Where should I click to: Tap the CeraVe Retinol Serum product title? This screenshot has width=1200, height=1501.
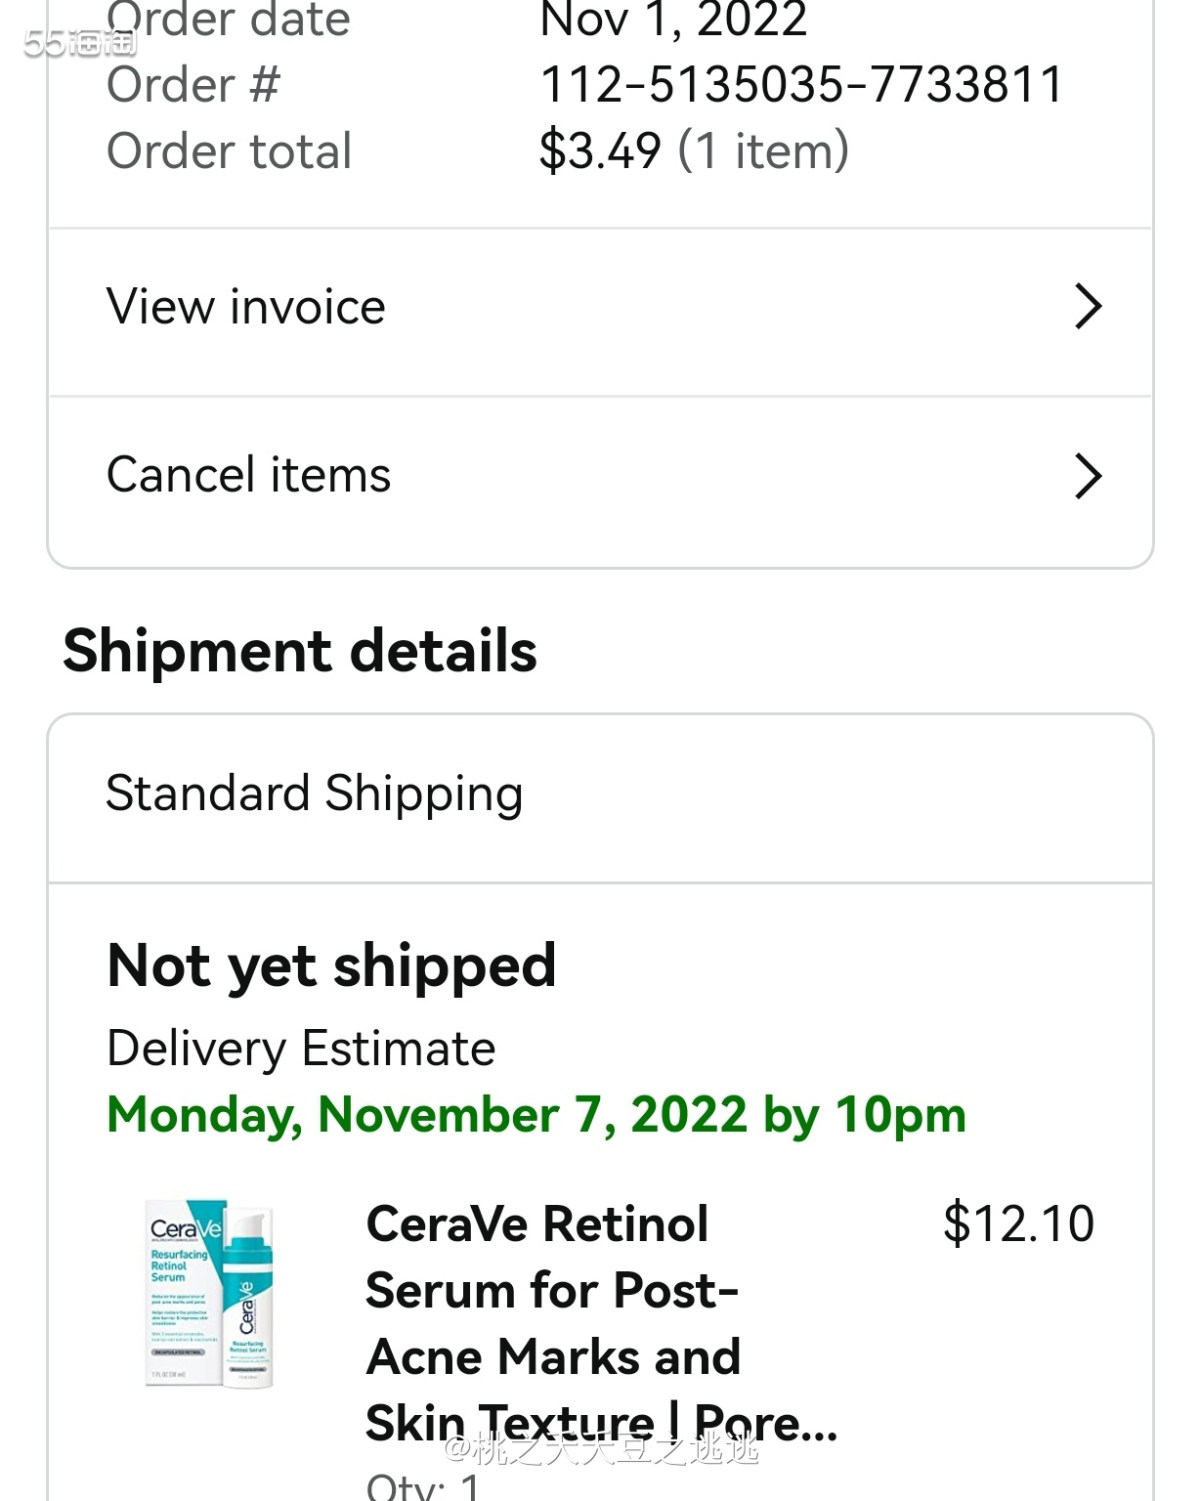(x=602, y=1323)
